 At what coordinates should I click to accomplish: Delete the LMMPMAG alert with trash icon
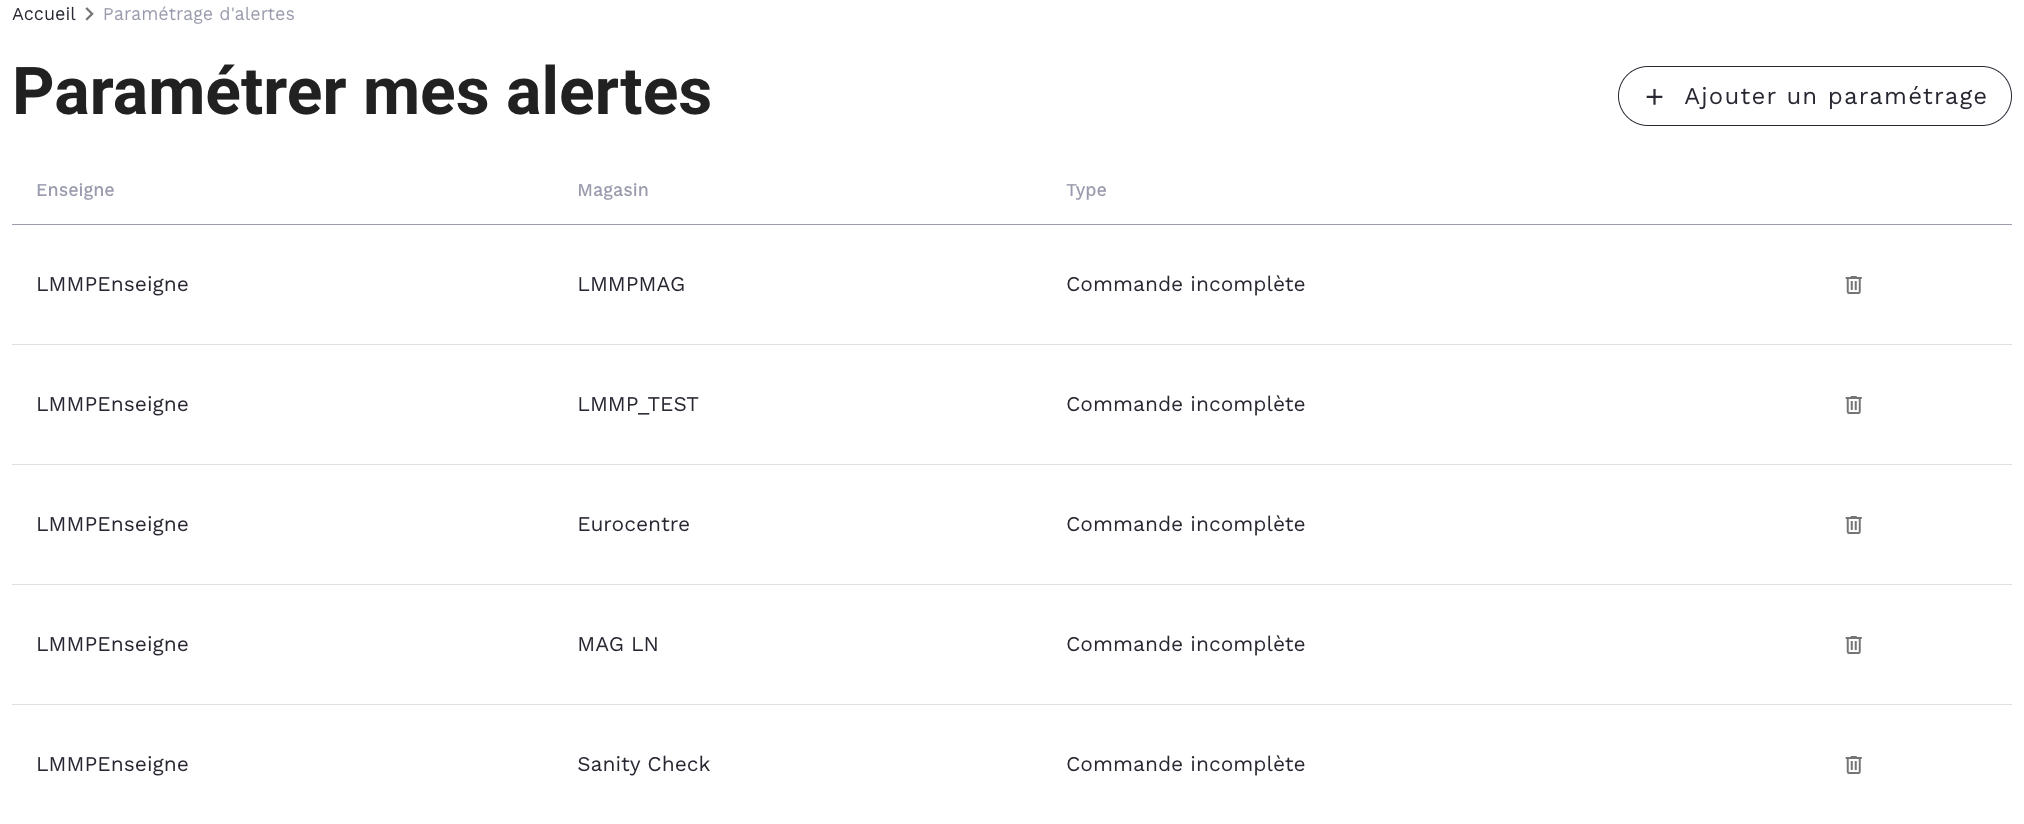1853,285
